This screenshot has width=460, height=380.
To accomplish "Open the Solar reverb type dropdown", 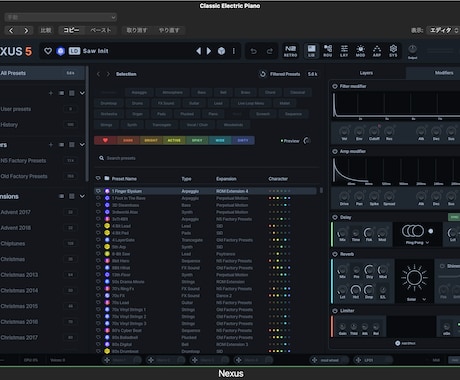I will (x=416, y=299).
